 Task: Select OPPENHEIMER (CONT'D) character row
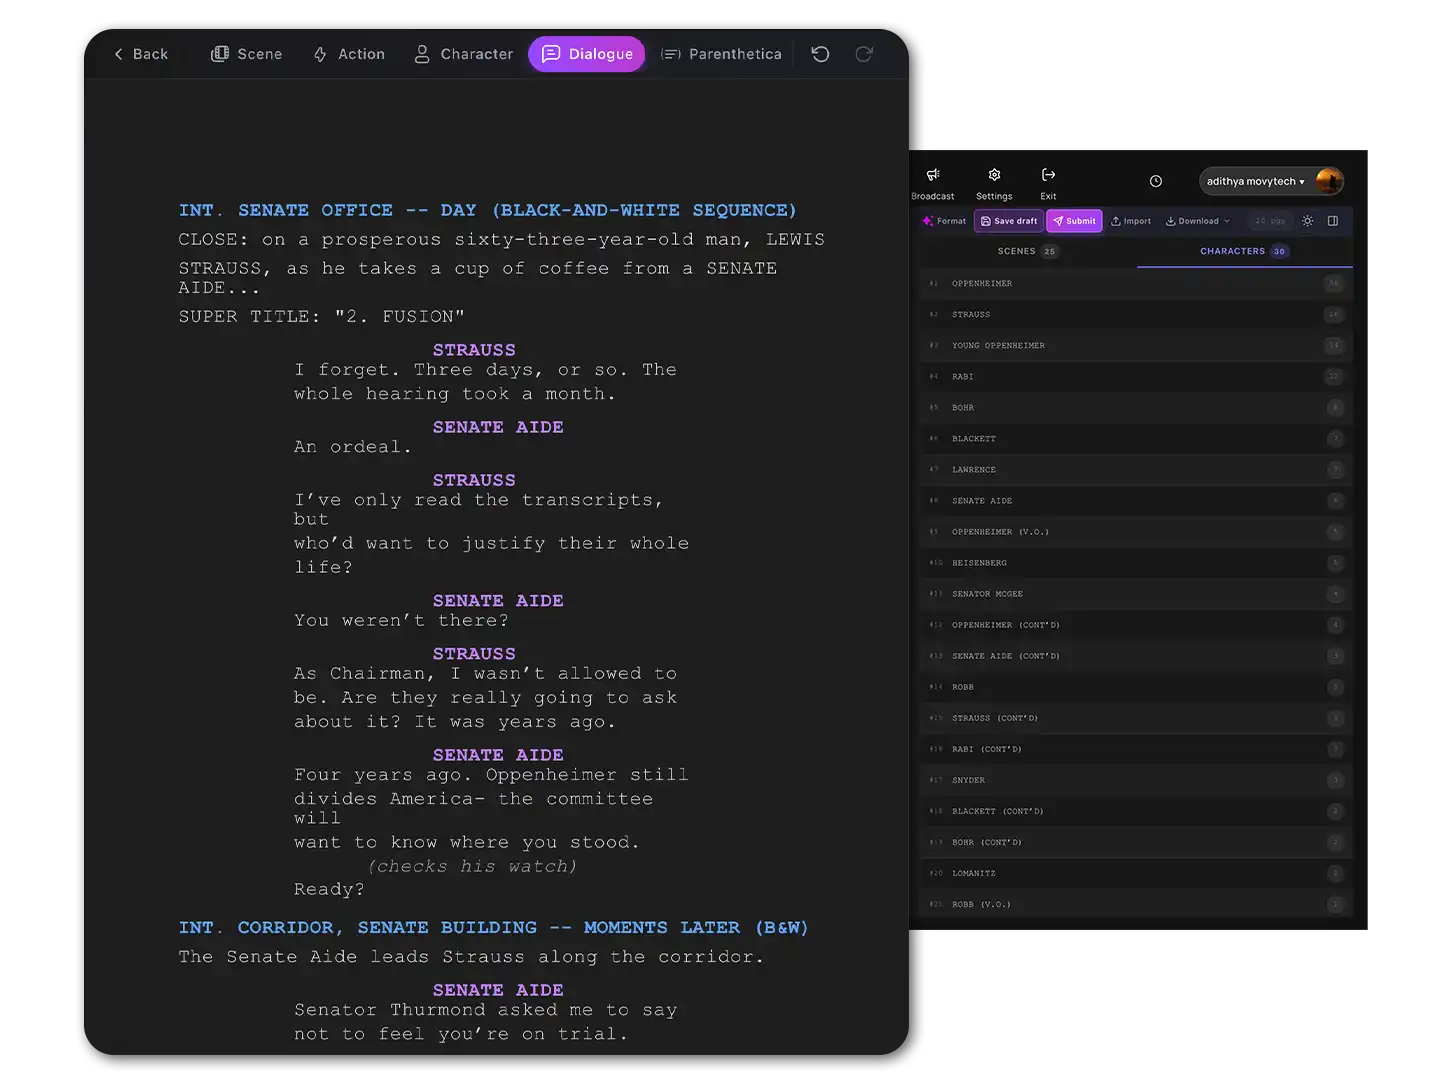pyautogui.click(x=1136, y=625)
